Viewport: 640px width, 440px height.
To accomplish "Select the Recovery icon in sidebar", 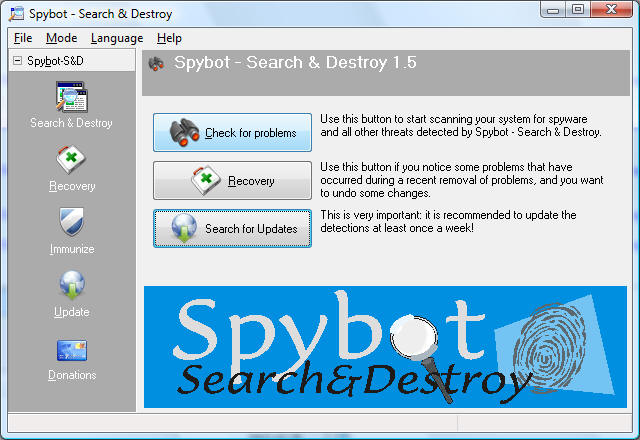I will [x=71, y=161].
